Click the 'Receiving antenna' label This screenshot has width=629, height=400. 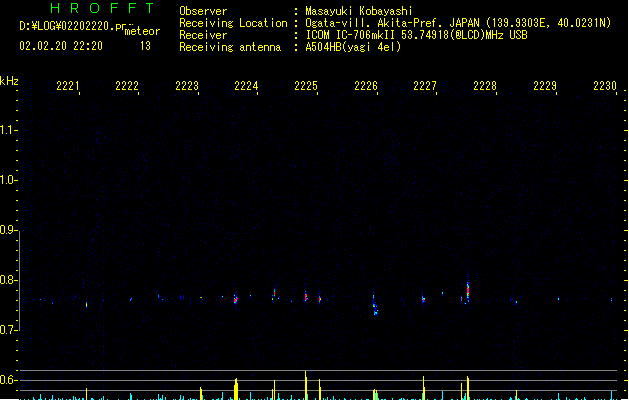coord(230,47)
